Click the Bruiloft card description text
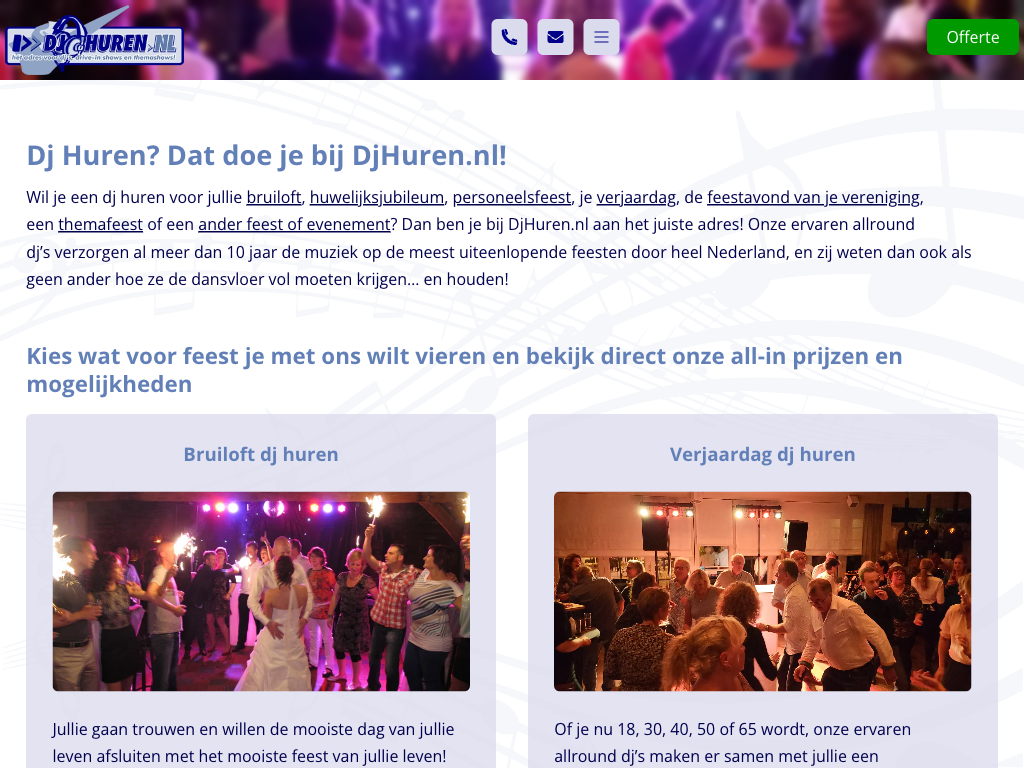Viewport: 1024px width, 768px height. tap(253, 743)
